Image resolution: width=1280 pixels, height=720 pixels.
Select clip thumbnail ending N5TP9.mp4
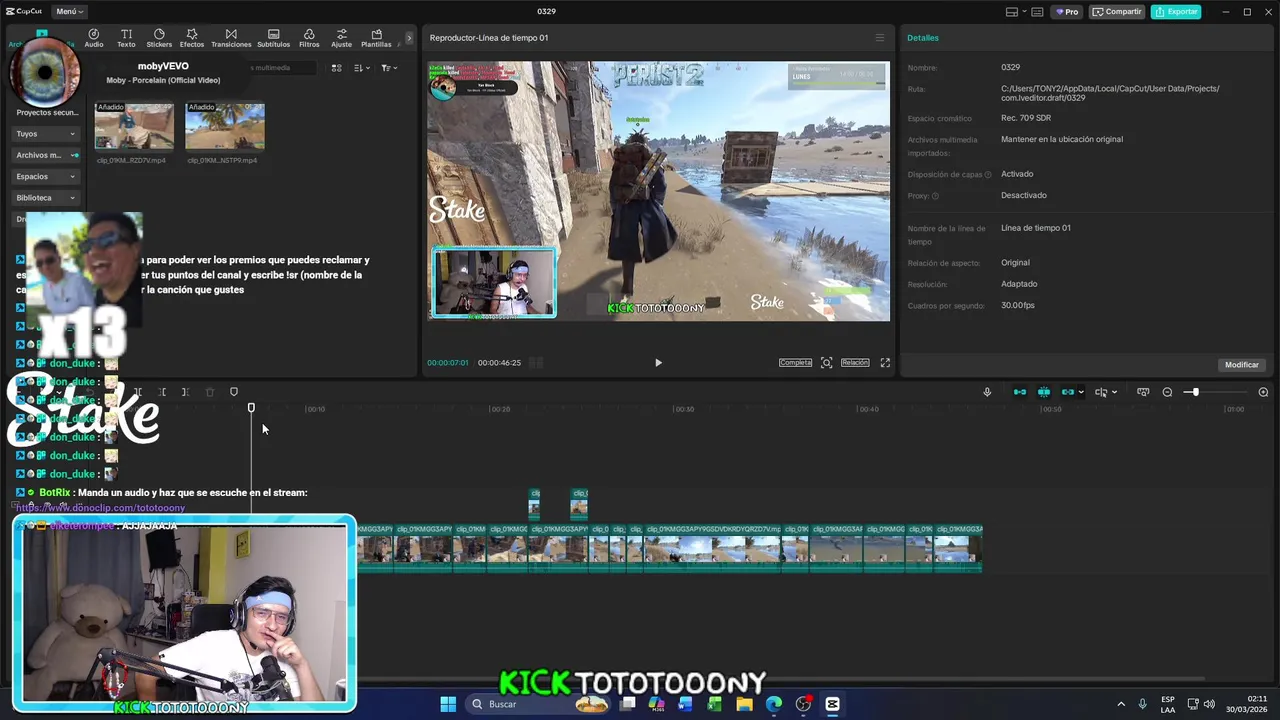(x=225, y=126)
